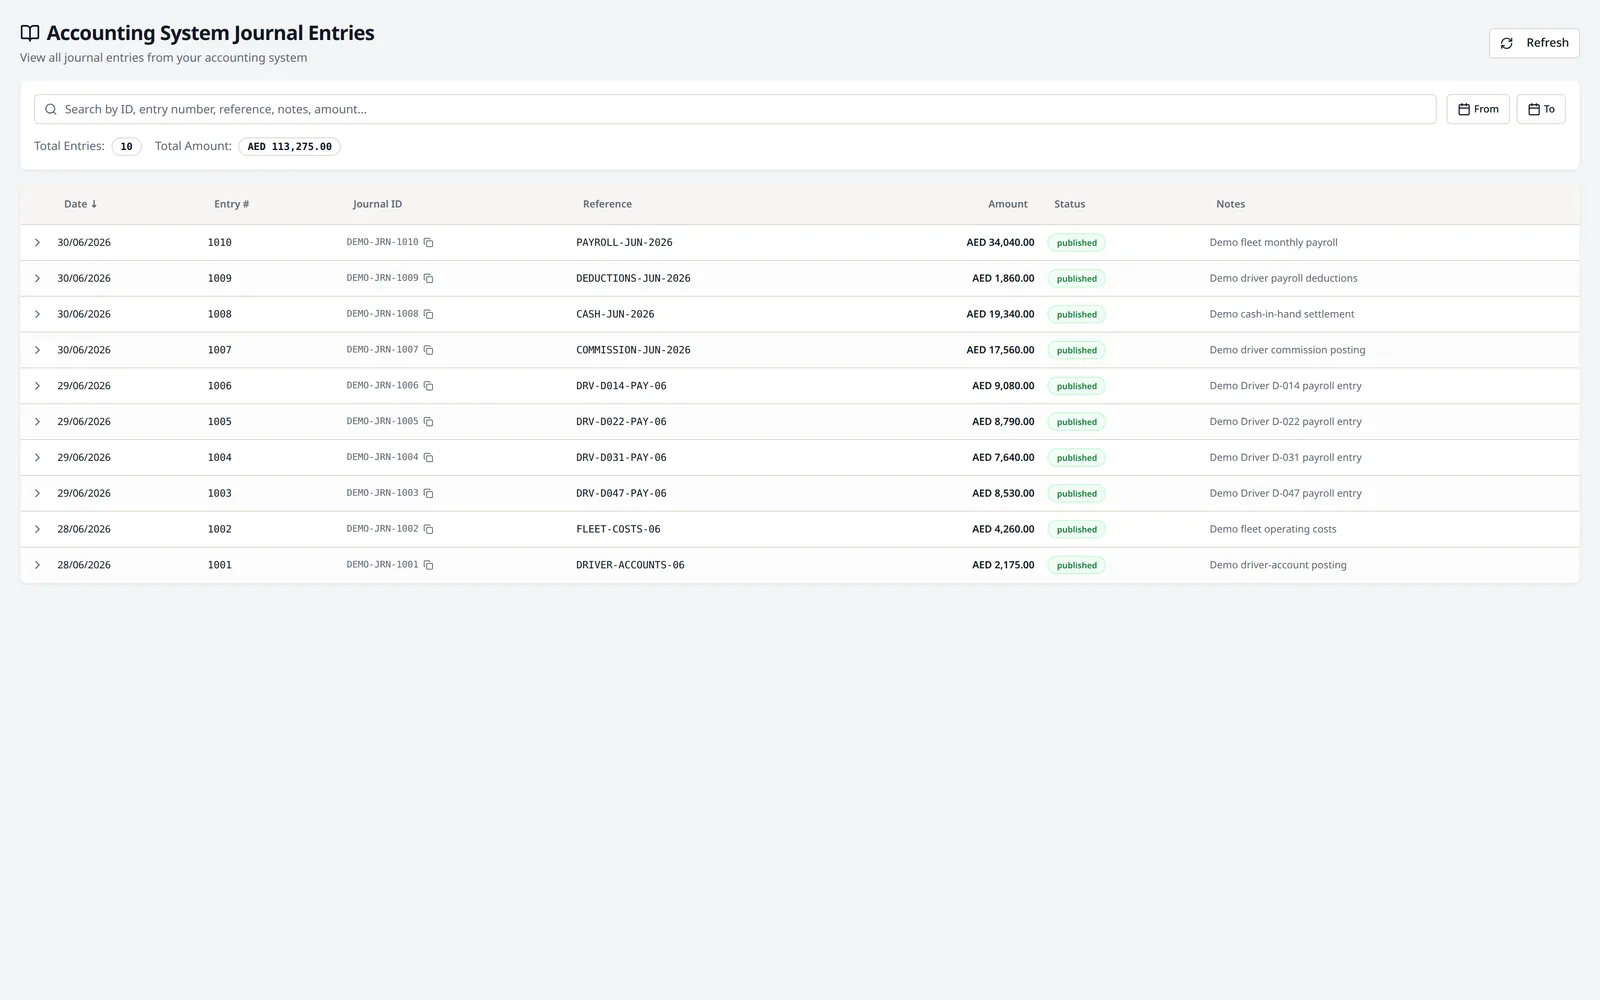Expand row for entry 1001
Screen dimensions: 1600x1000
point(37,566)
